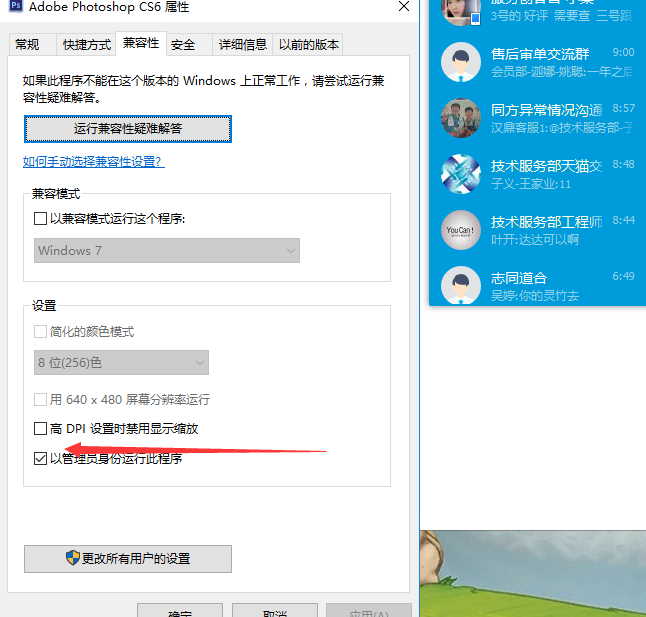Expand the Windows 7 compatibility dropdown

[x=167, y=250]
